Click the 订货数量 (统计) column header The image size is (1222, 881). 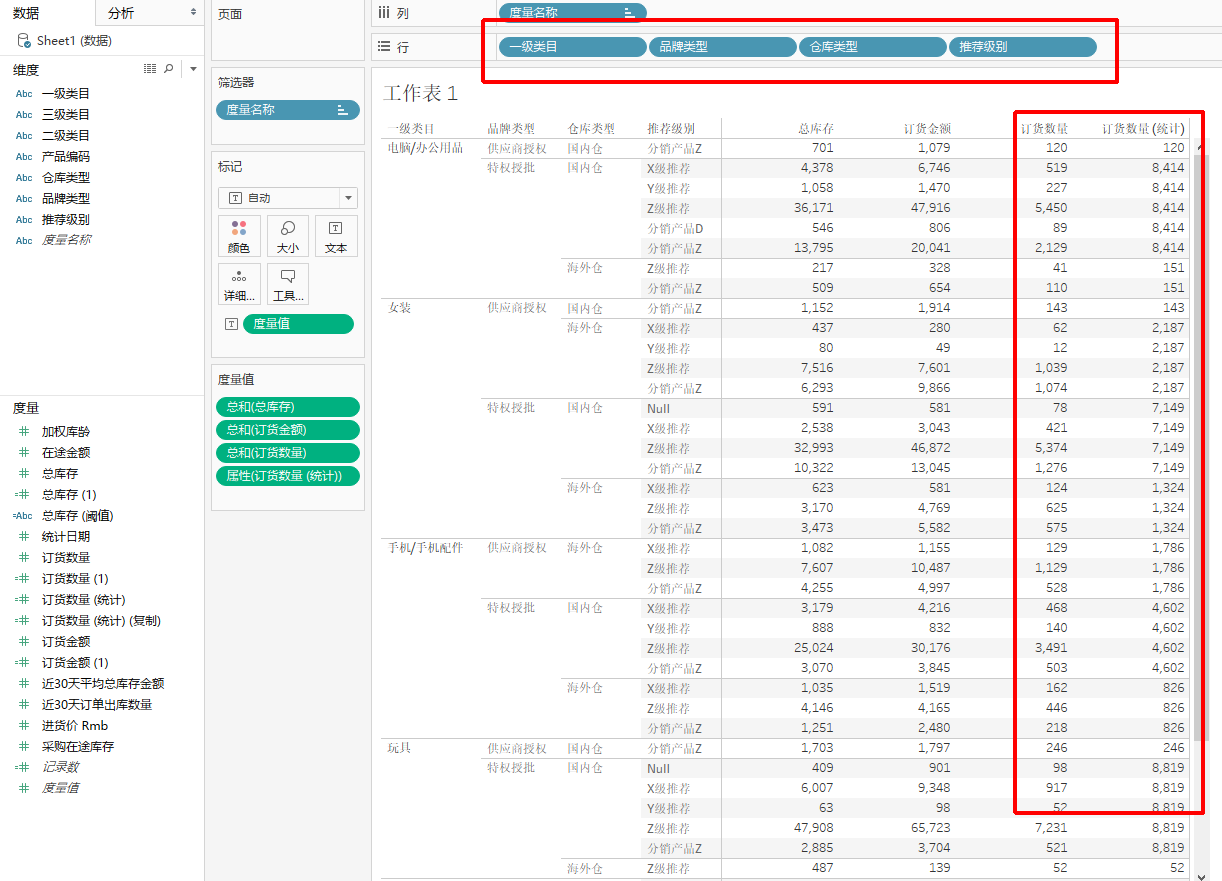pyautogui.click(x=1143, y=129)
